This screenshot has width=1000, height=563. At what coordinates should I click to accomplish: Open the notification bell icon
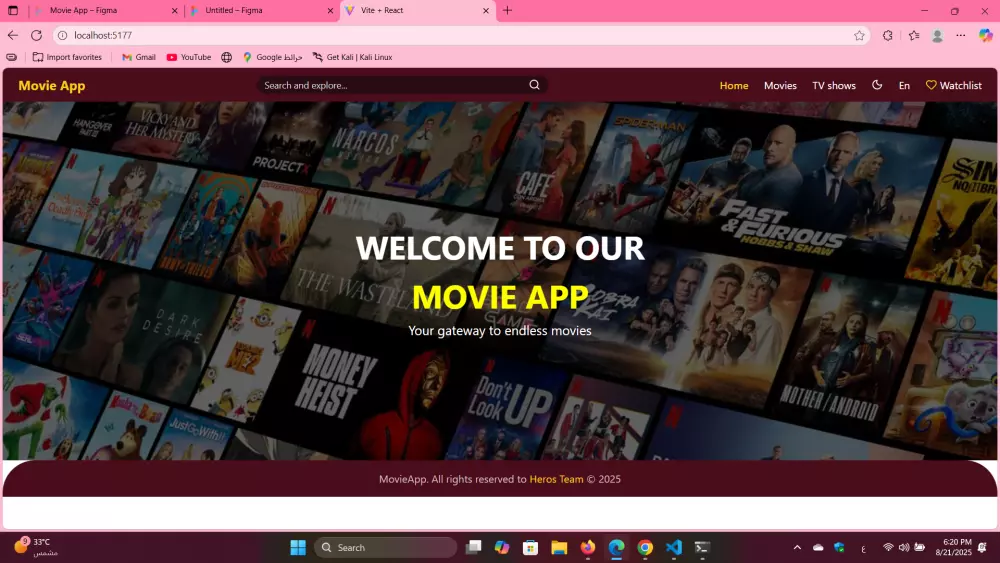coord(983,547)
